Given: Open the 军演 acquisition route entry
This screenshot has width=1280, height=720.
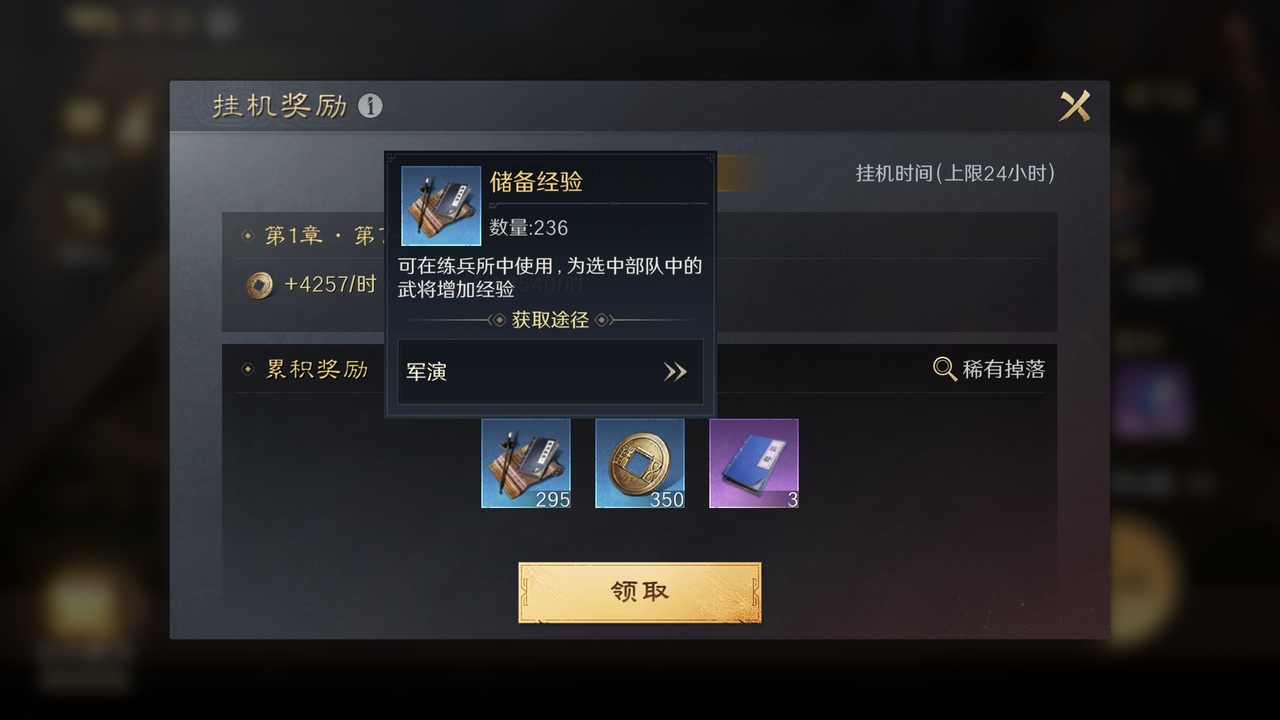Looking at the screenshot, I should click(550, 372).
